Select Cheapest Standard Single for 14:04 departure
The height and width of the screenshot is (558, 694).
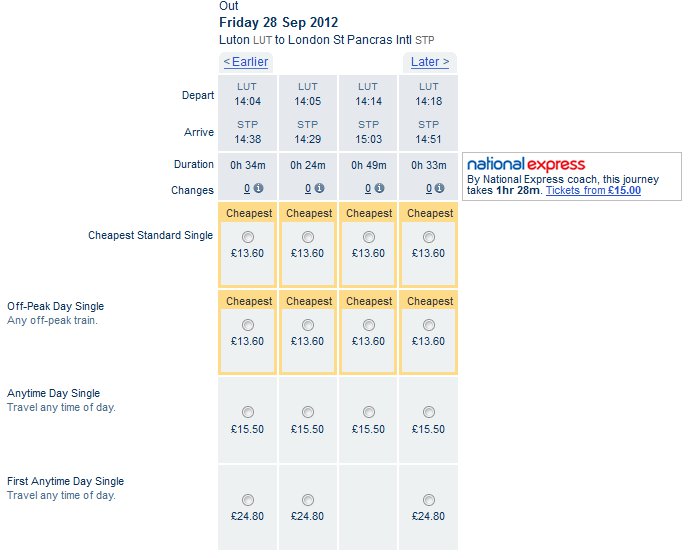click(248, 237)
